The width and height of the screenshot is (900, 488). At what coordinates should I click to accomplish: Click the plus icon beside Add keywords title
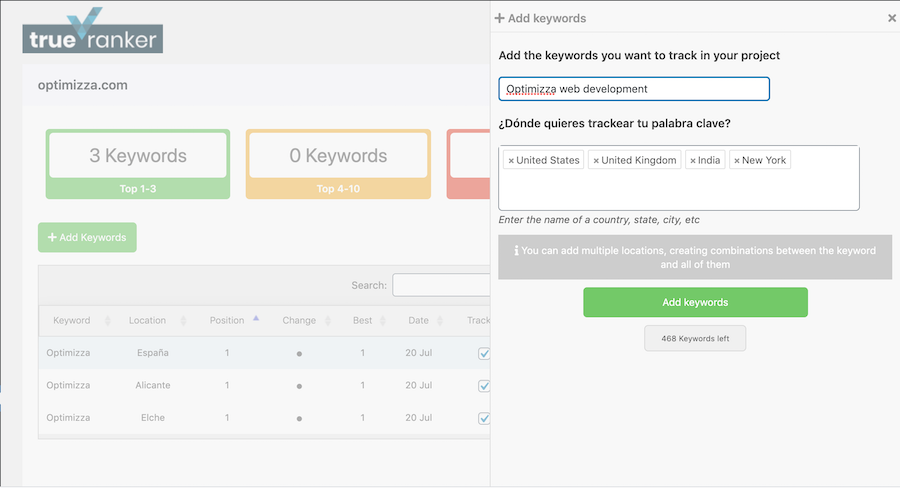tap(499, 18)
